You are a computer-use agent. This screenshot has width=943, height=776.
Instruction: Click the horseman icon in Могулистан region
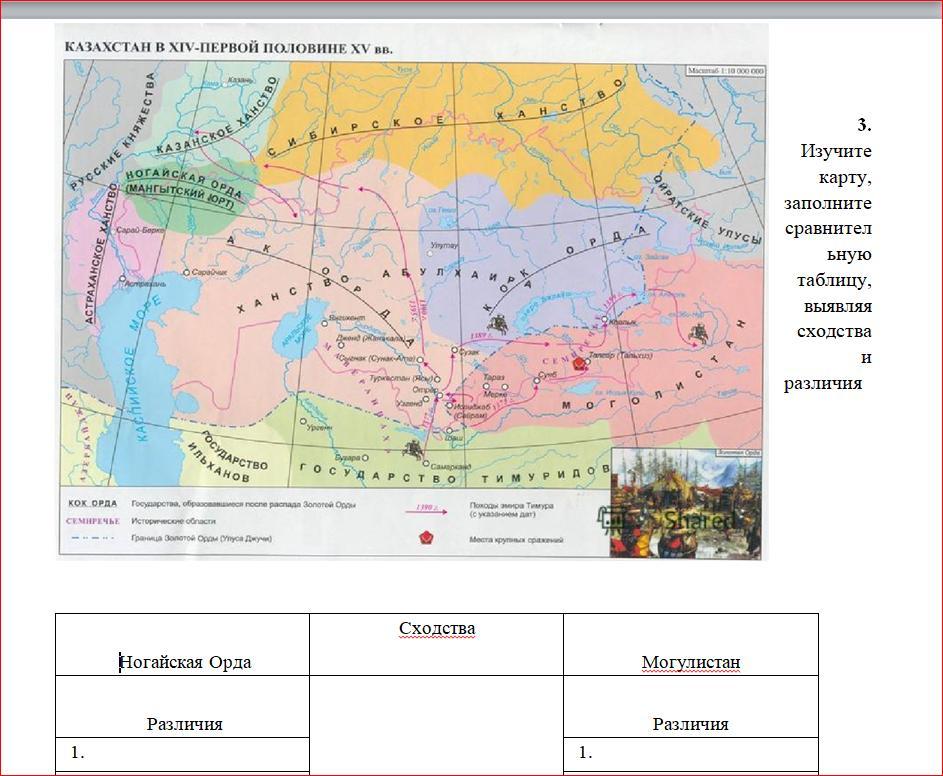(x=699, y=333)
